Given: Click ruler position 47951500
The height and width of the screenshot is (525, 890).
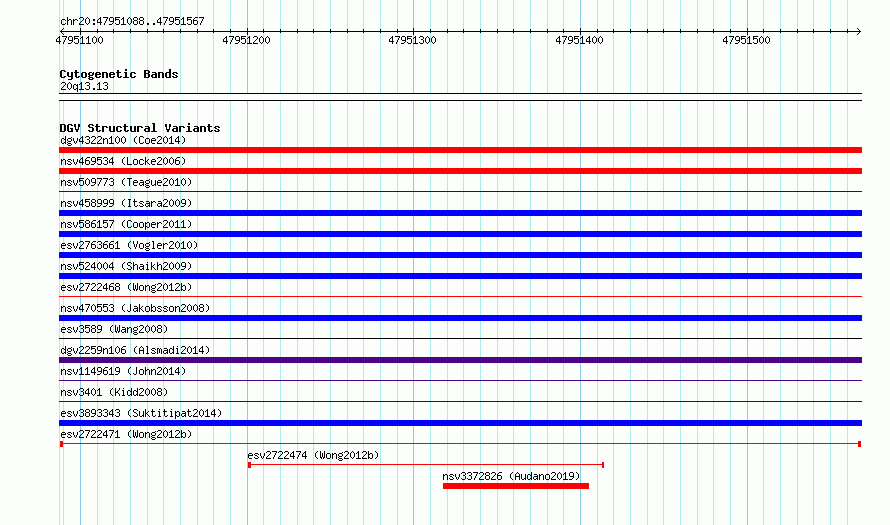Looking at the screenshot, I should pos(746,40).
